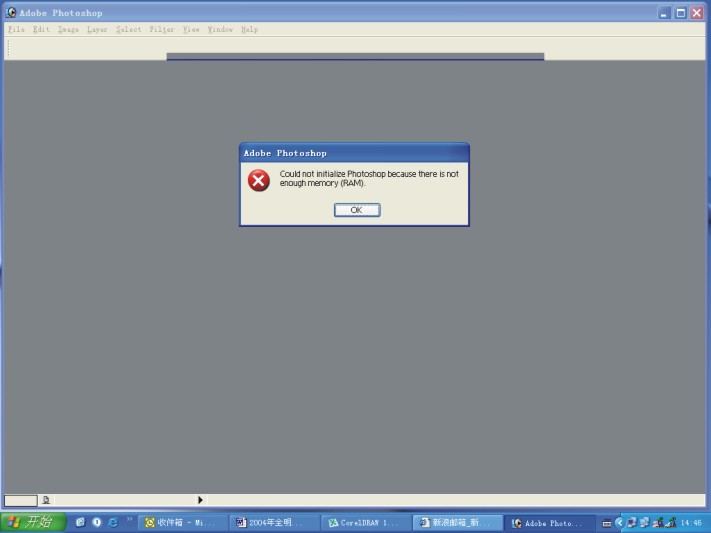The width and height of the screenshot is (711, 533).
Task: Switch to the 收件箱 mail taskbar button
Action: pos(181,522)
